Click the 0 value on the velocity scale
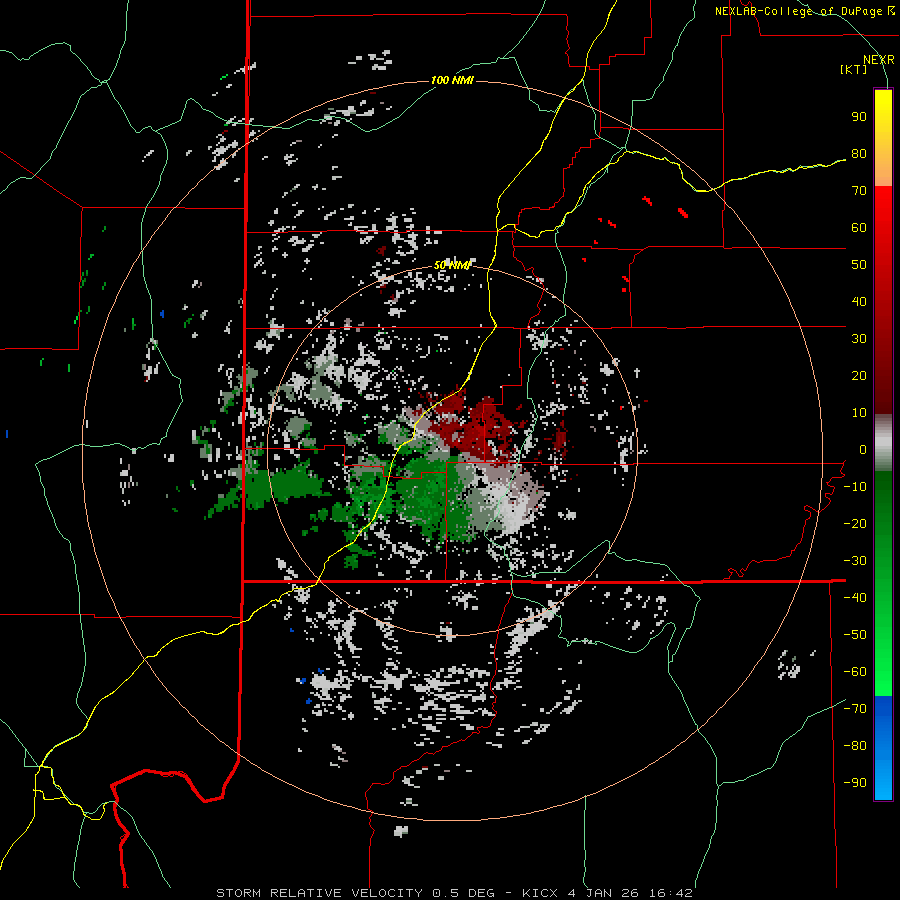 [863, 450]
